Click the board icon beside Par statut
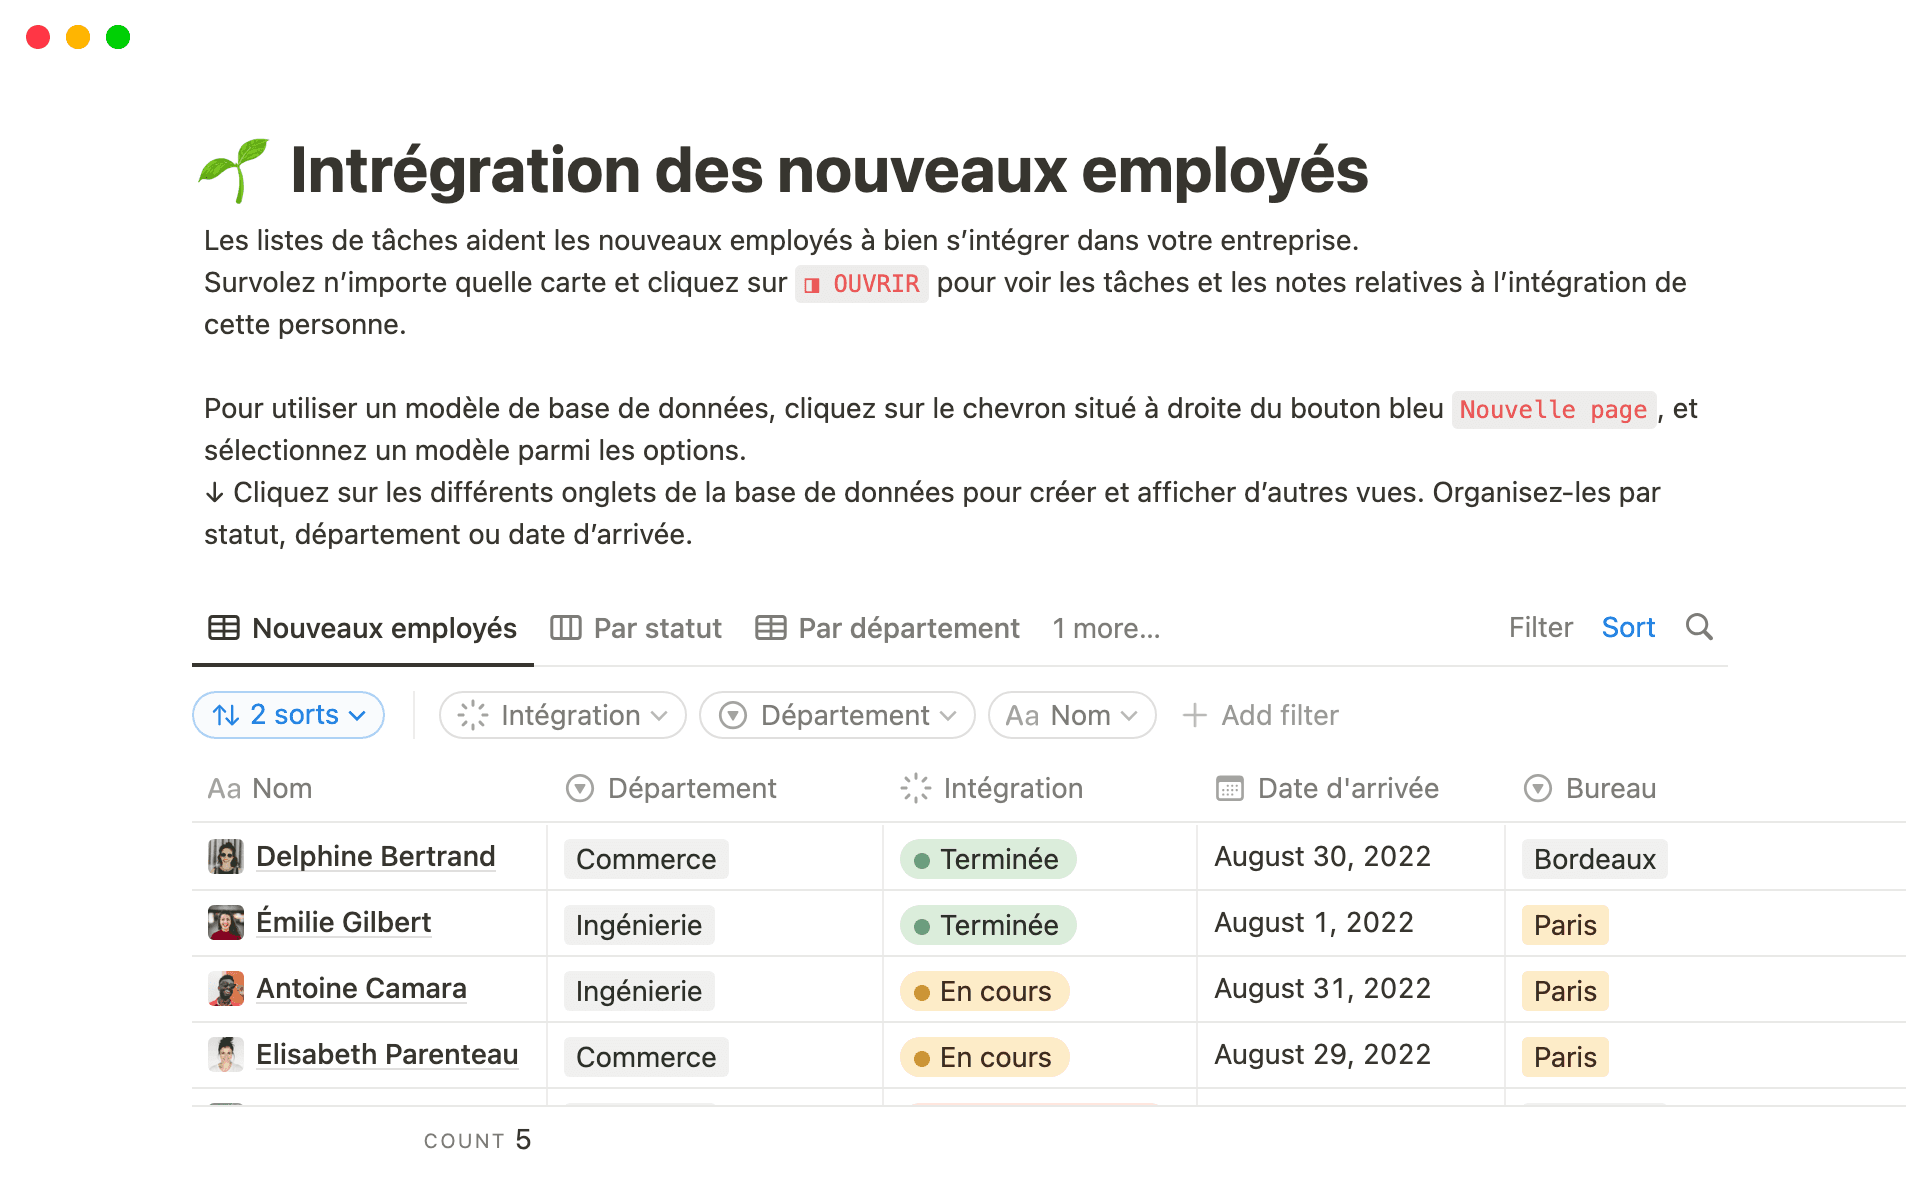Screen dimensions: 1920x1200 [x=566, y=628]
